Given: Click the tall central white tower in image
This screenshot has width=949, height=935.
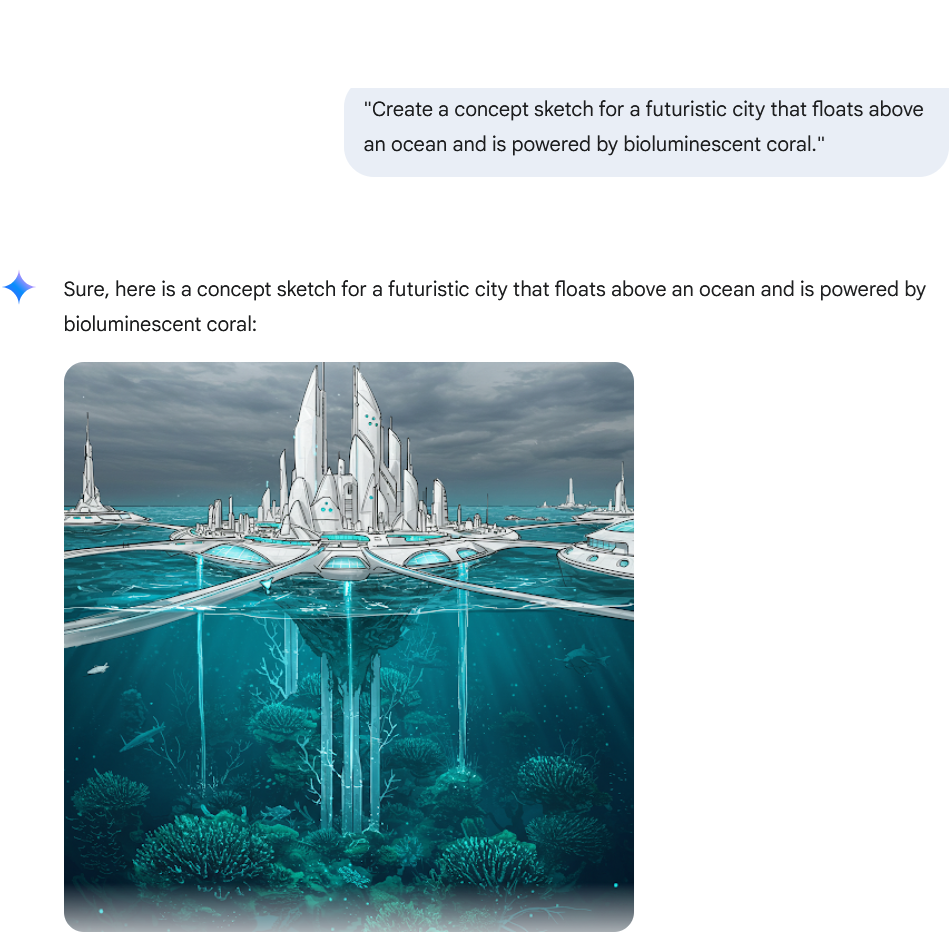Looking at the screenshot, I should [x=310, y=436].
